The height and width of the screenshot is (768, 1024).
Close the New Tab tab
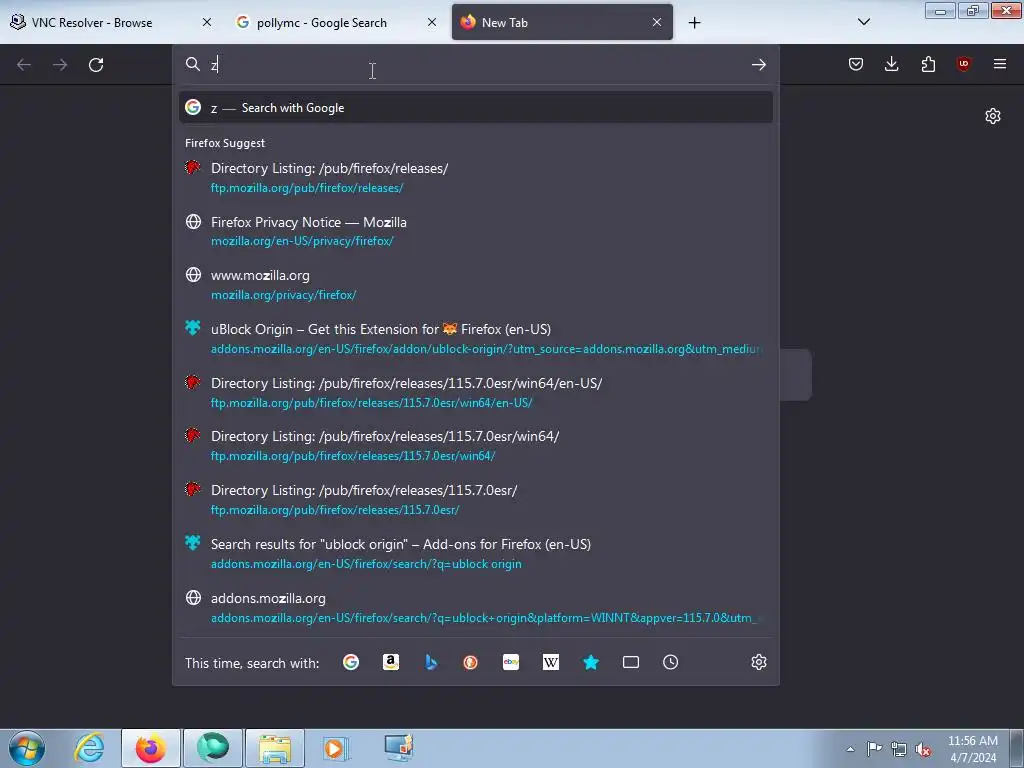coord(657,22)
